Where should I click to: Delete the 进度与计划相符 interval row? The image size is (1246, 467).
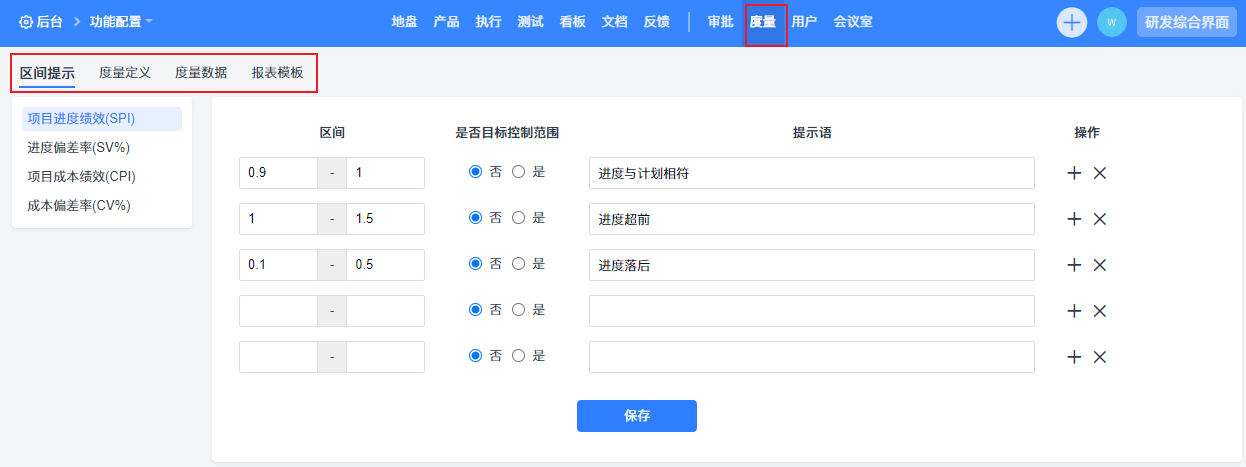[x=1099, y=173]
